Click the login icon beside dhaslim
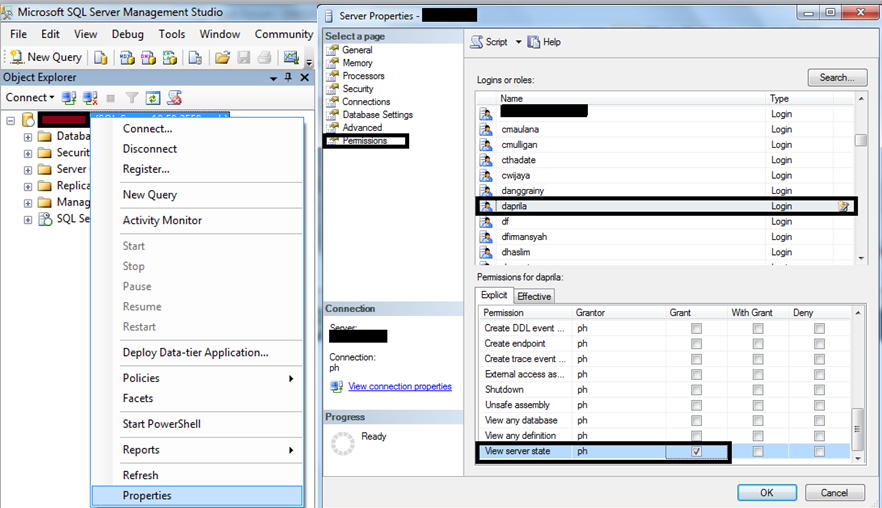The width and height of the screenshot is (882, 508). click(486, 252)
